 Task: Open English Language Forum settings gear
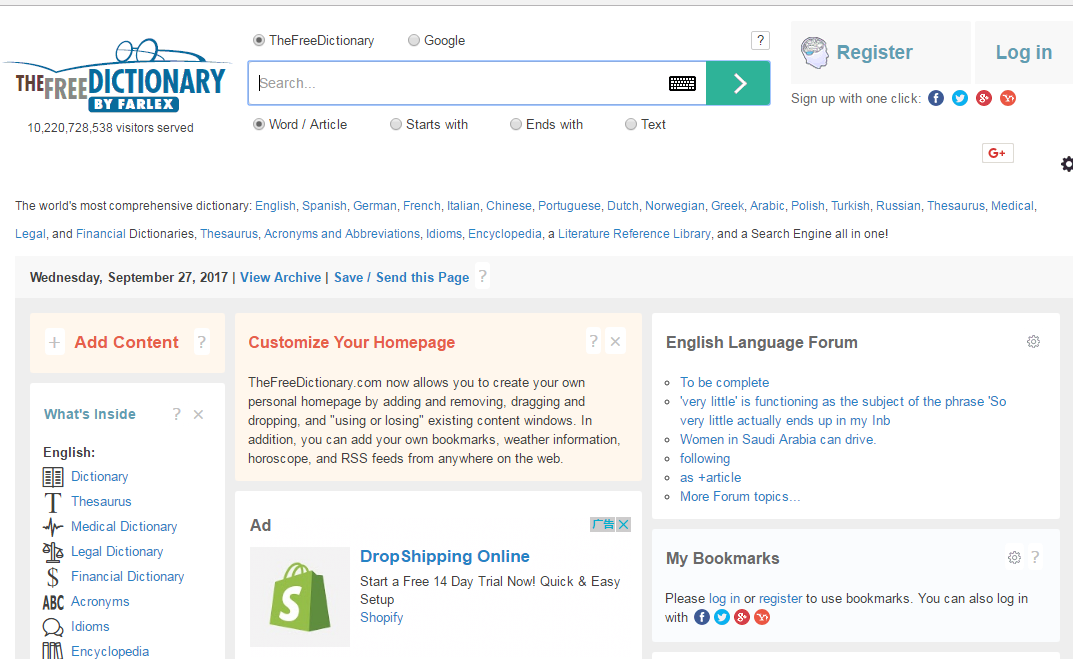1033,341
